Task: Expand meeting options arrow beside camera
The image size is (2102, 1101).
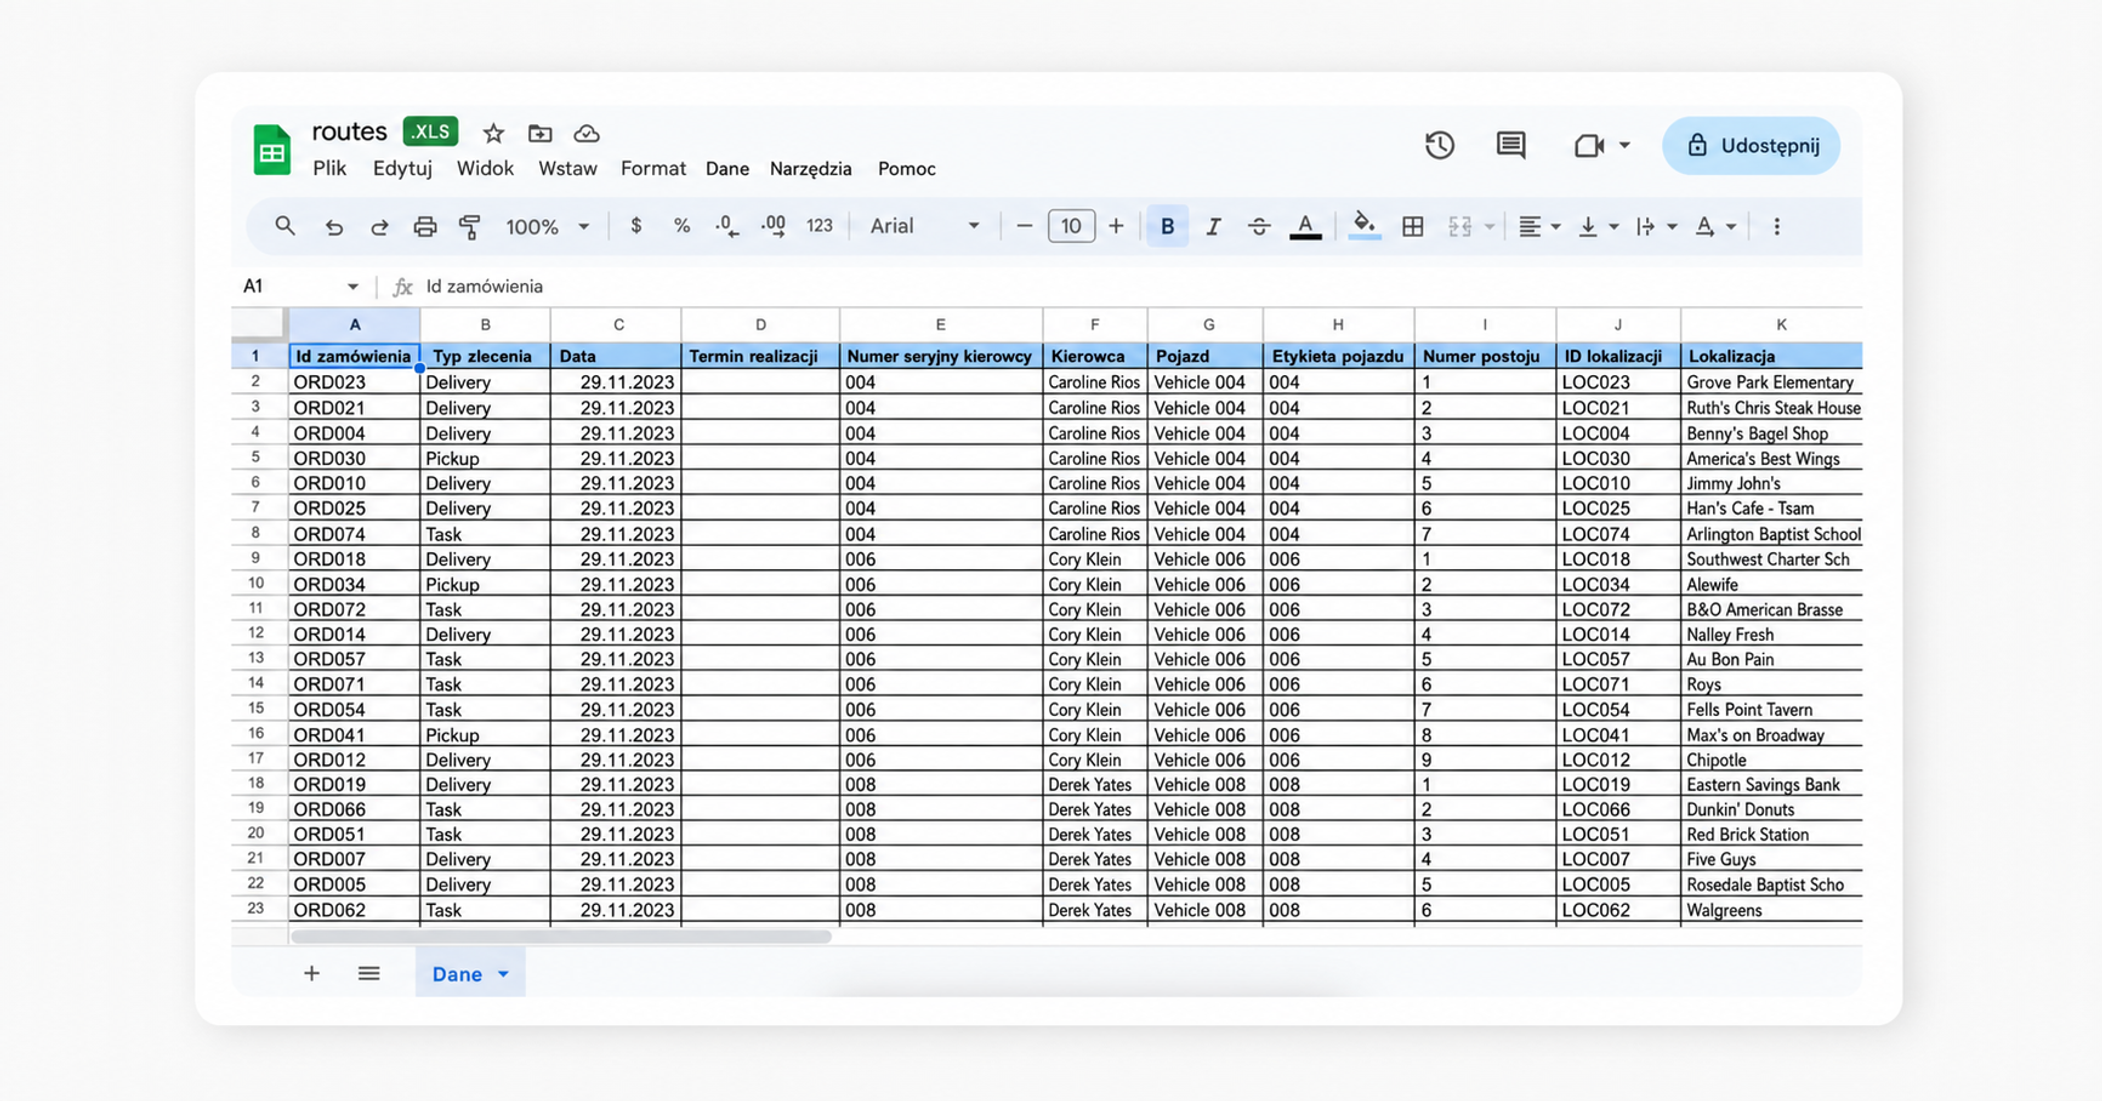Action: click(1624, 146)
